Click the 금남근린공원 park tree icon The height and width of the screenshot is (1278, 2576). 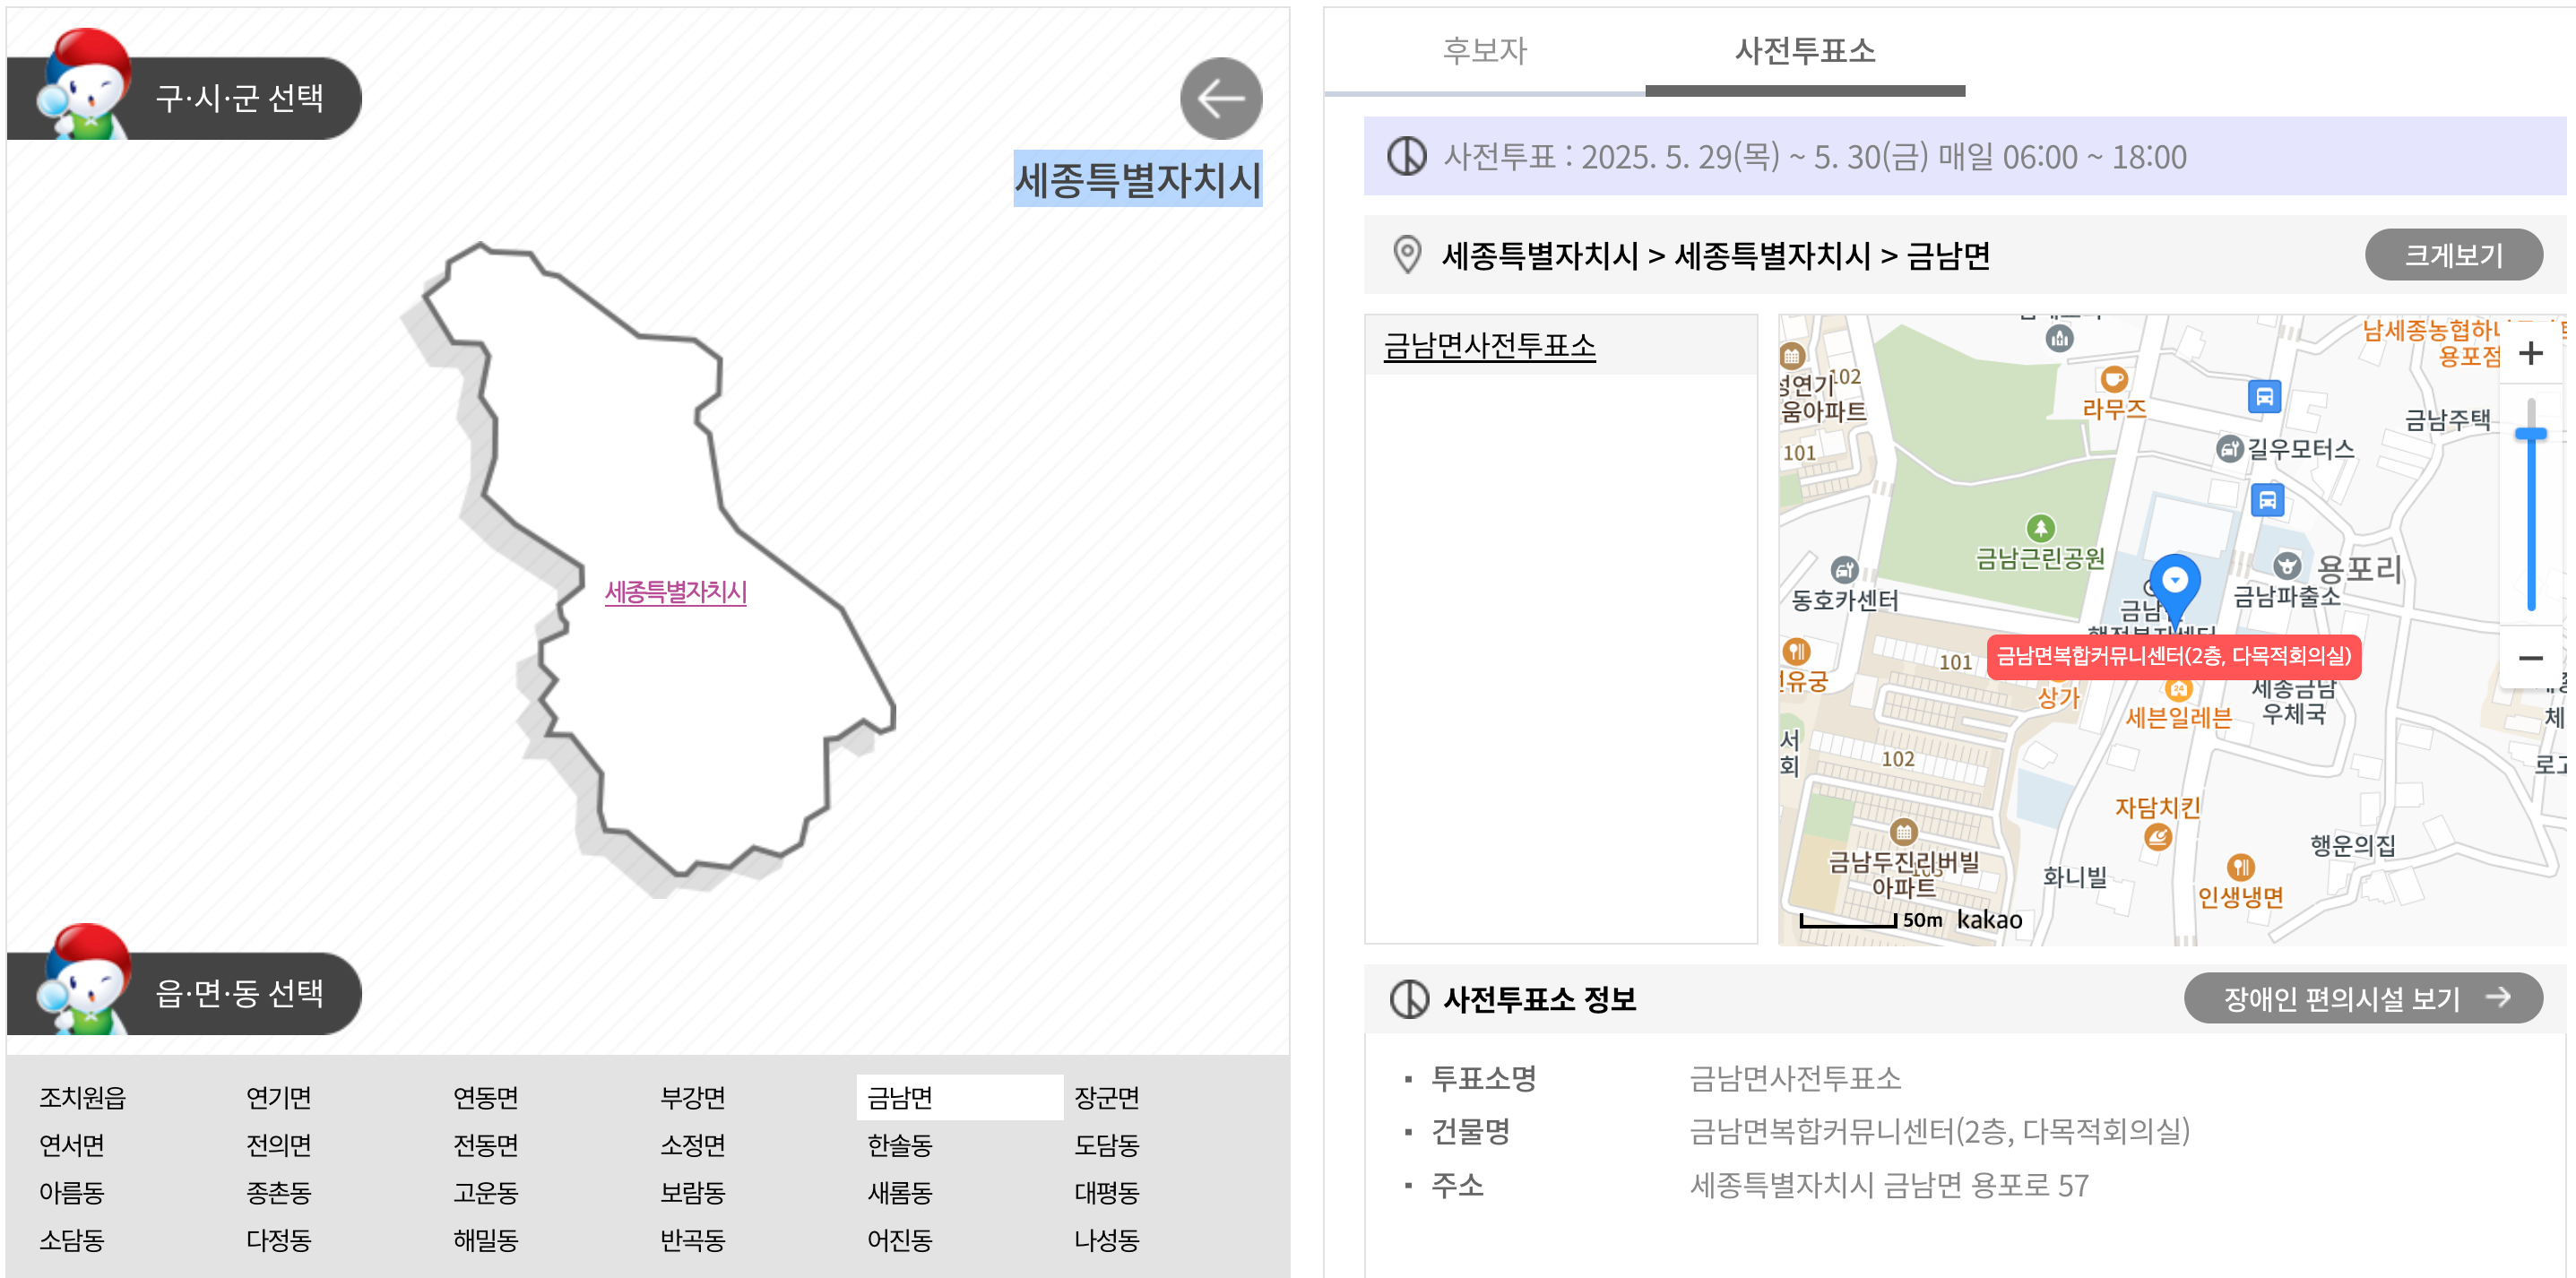pyautogui.click(x=2040, y=527)
